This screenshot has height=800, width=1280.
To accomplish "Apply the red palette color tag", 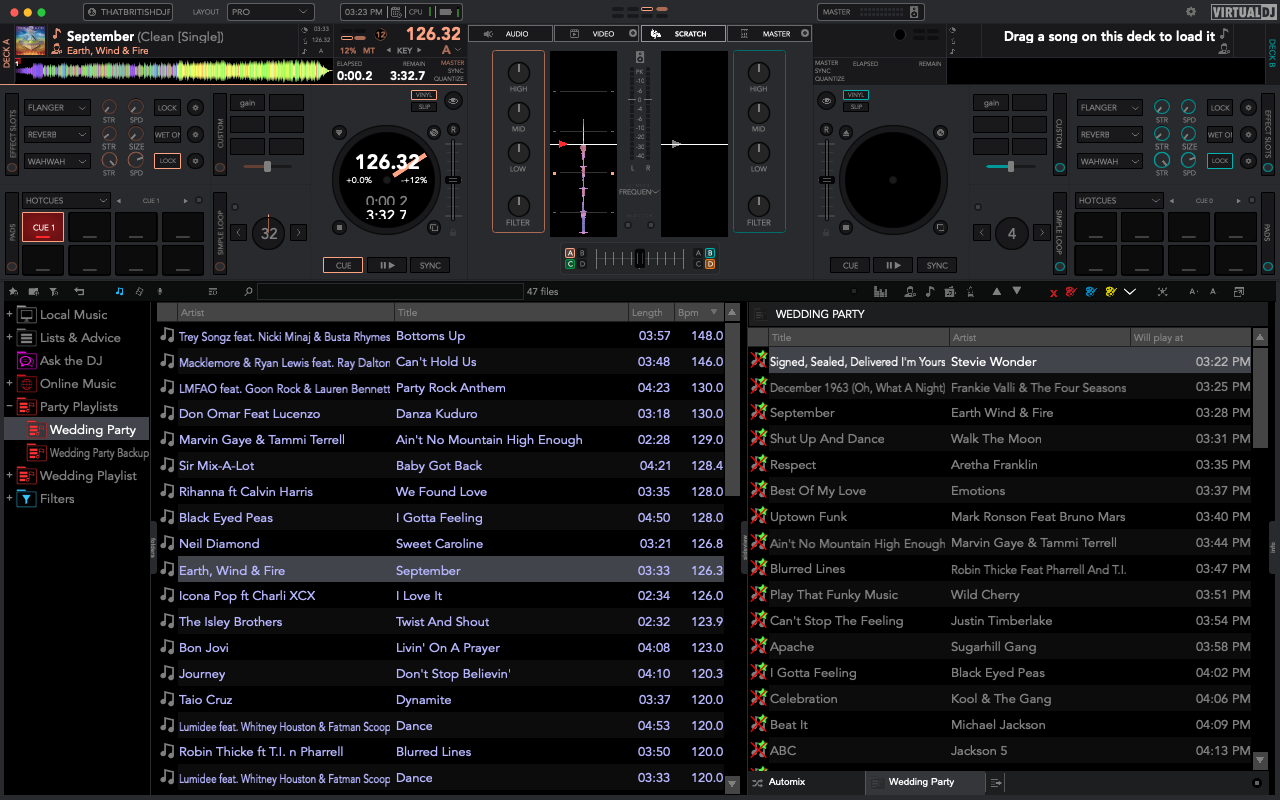I will coord(1071,291).
